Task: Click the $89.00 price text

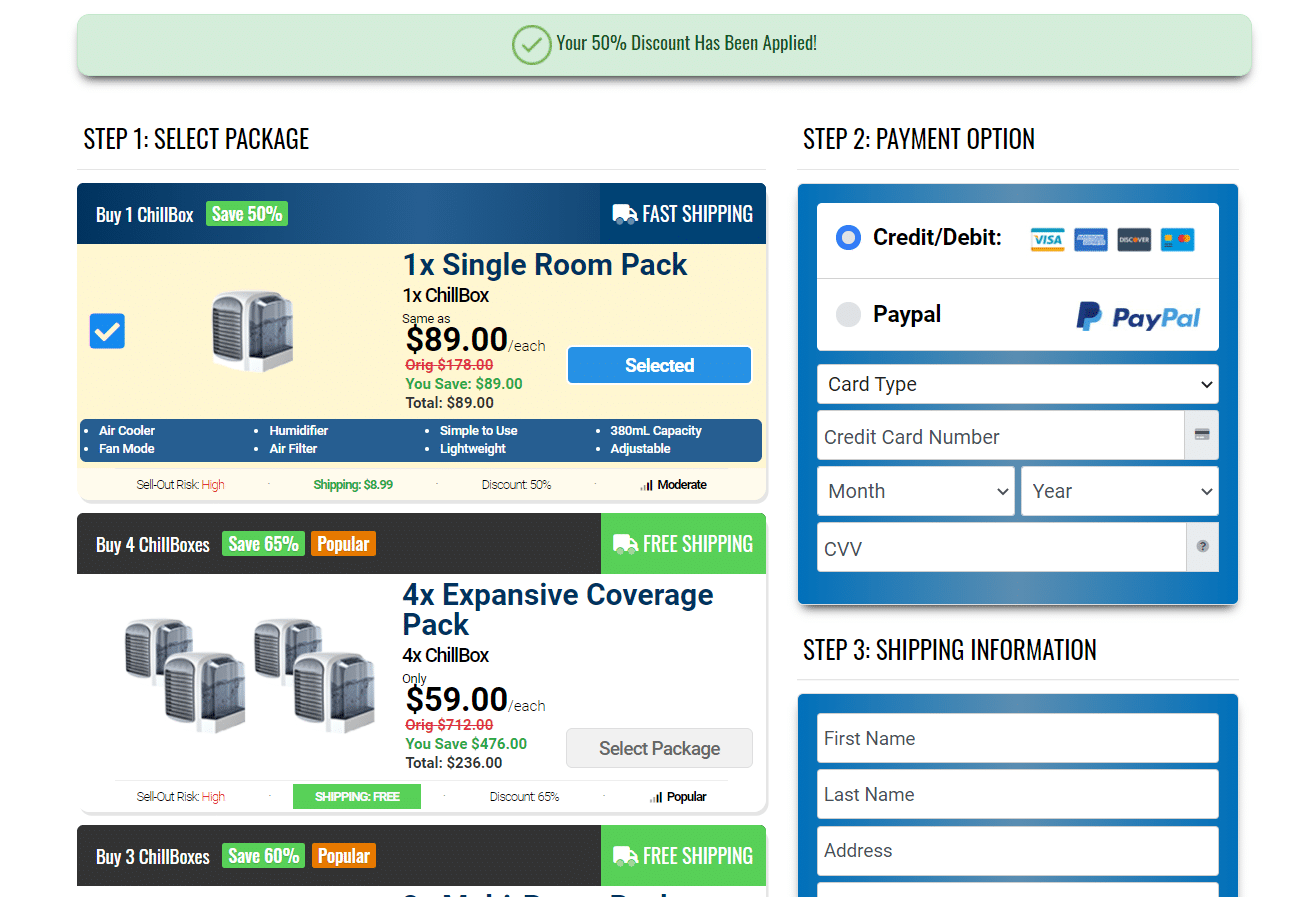Action: 457,340
